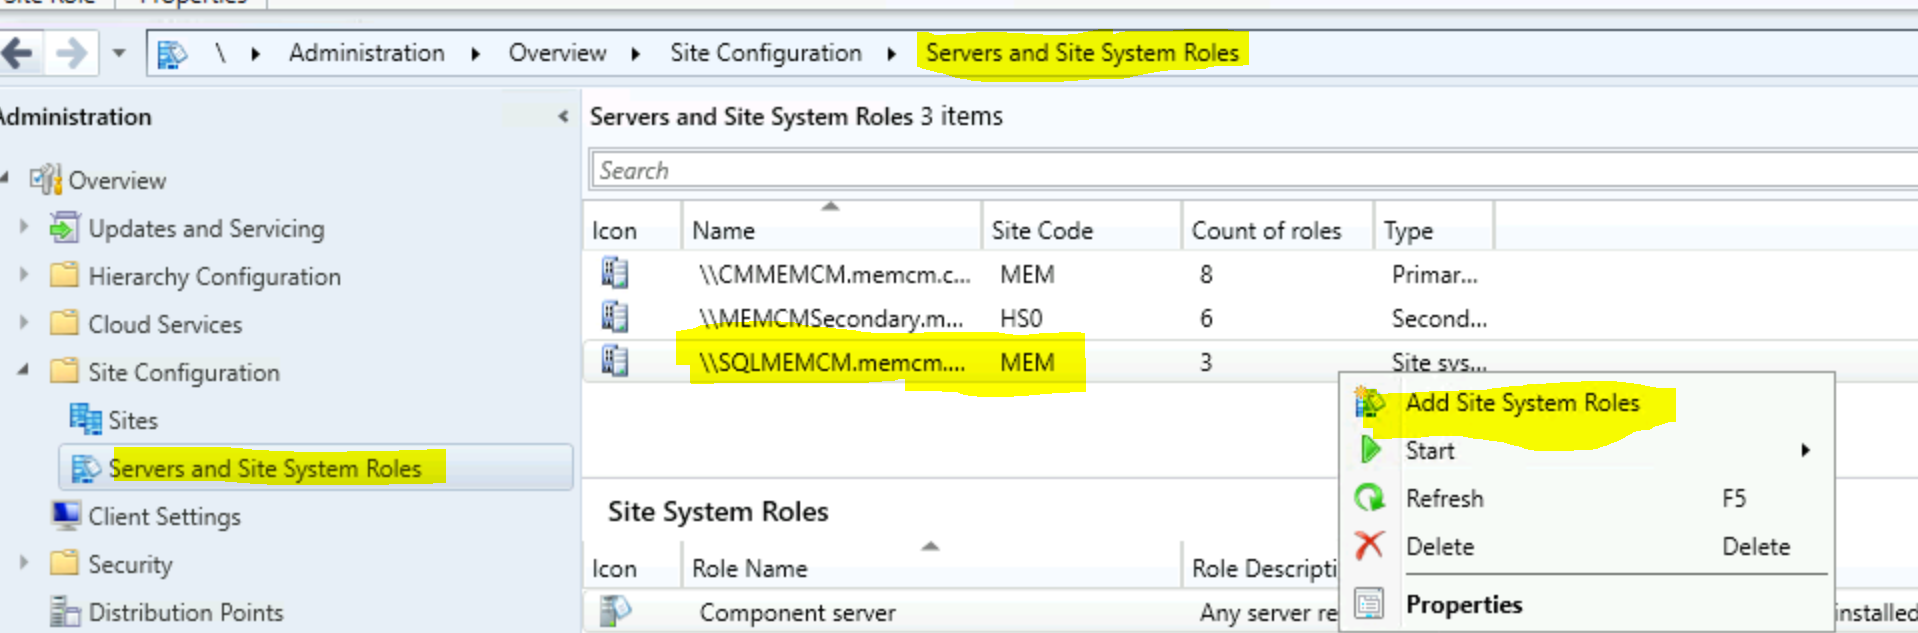
Task: Go forward using the Forward arrow
Action: [x=71, y=53]
